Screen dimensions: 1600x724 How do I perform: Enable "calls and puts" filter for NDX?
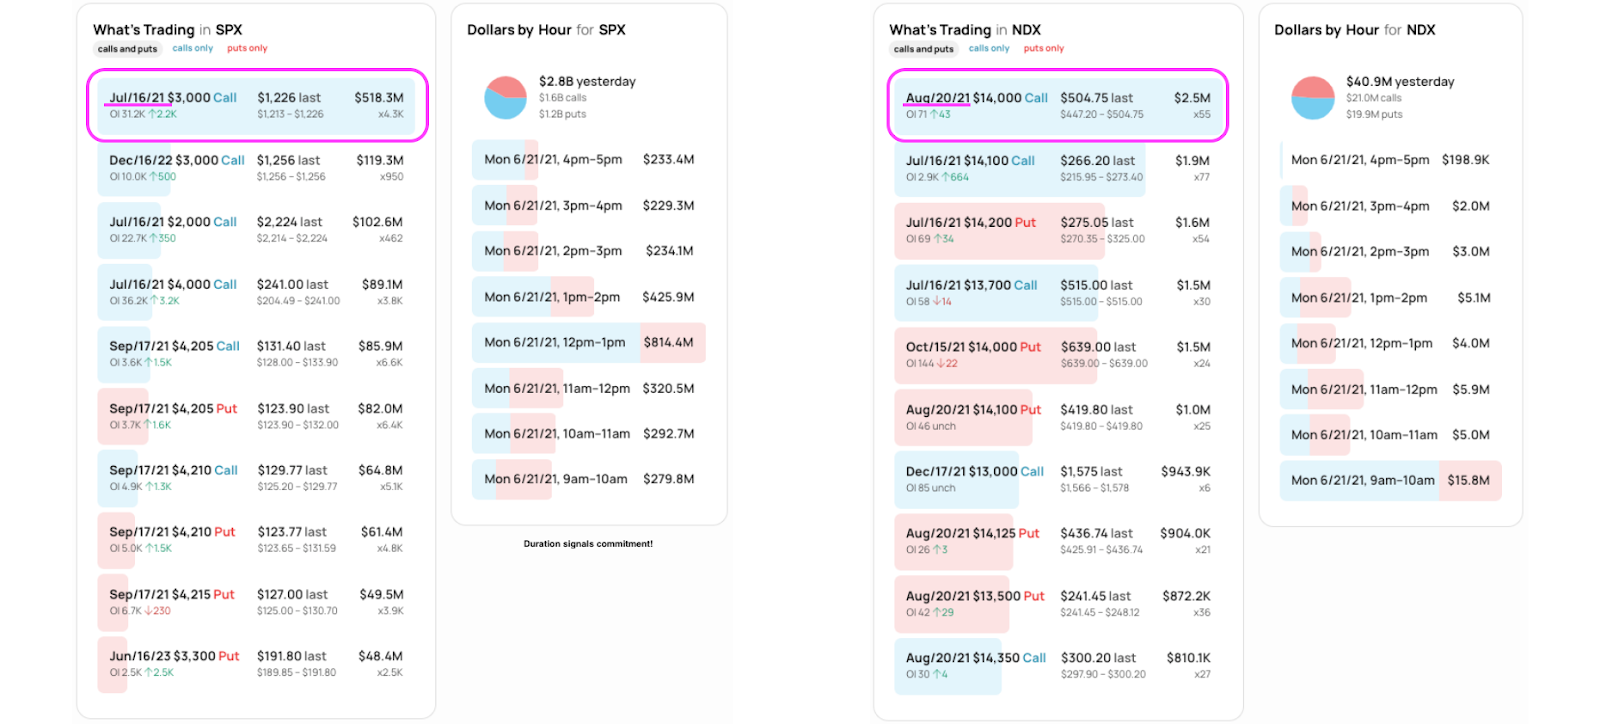pos(923,49)
